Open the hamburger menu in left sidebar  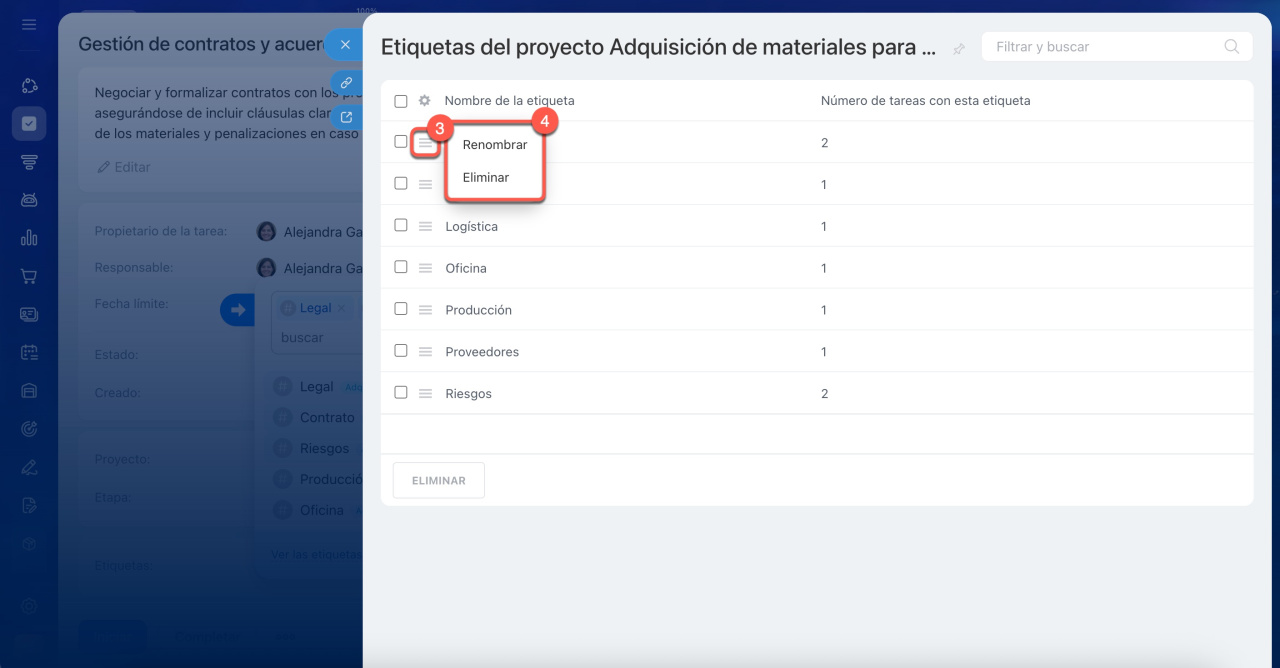pyautogui.click(x=29, y=24)
